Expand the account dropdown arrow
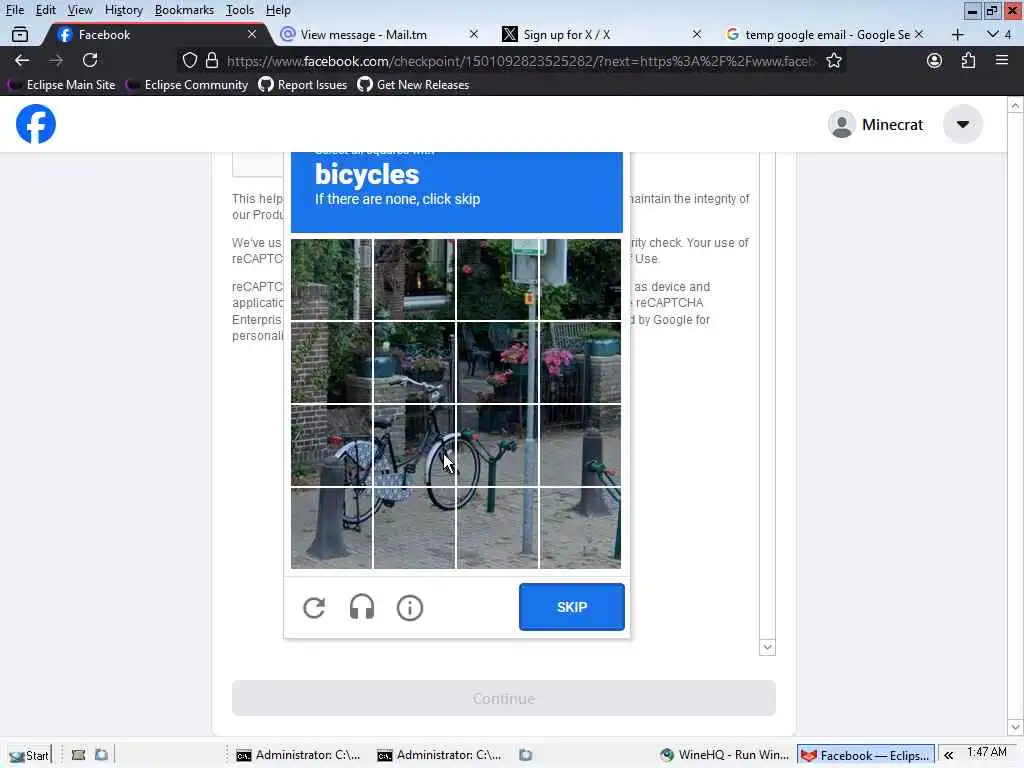Screen dimensions: 1024x768 point(963,124)
